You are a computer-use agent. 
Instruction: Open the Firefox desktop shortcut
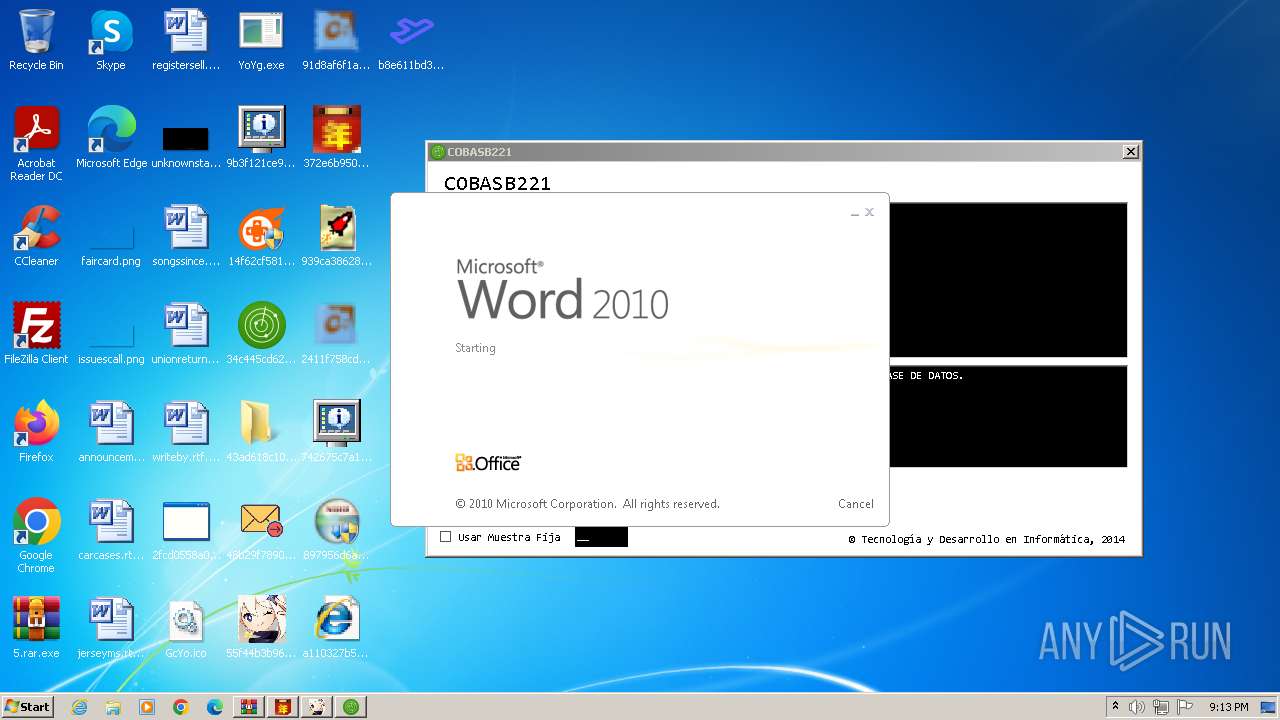tap(36, 432)
